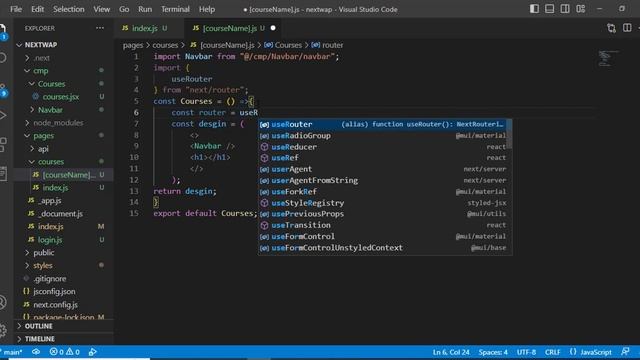Open _document.js file
Screen dimensions: 640x360
click(60, 213)
